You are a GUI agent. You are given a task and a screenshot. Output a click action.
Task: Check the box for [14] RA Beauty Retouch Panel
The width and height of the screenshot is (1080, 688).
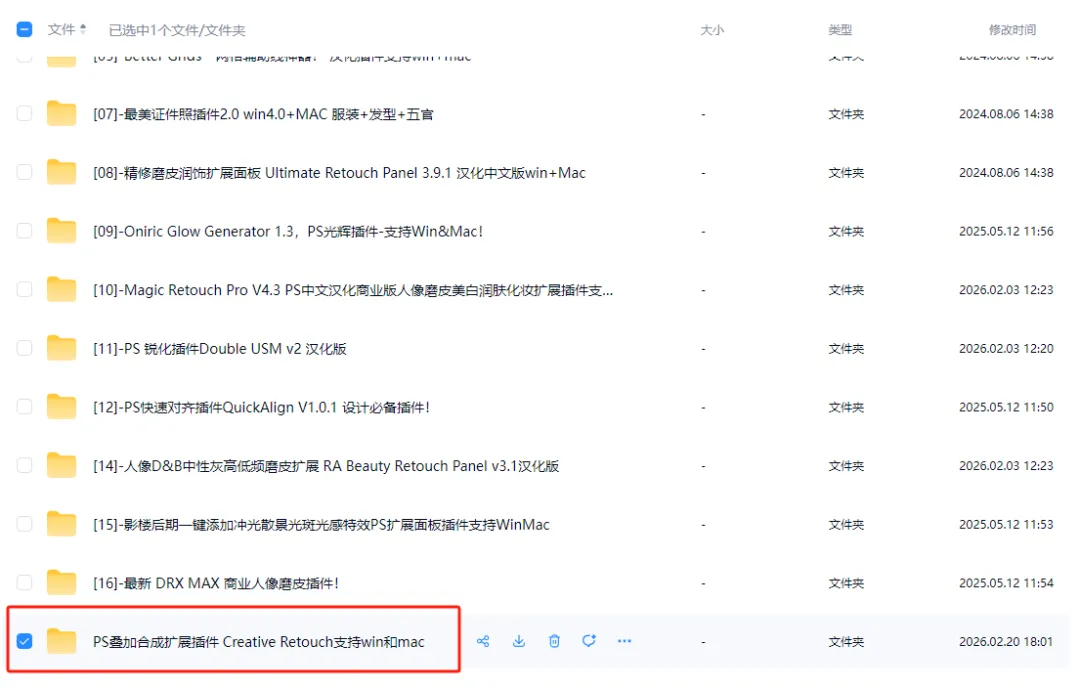coord(24,466)
